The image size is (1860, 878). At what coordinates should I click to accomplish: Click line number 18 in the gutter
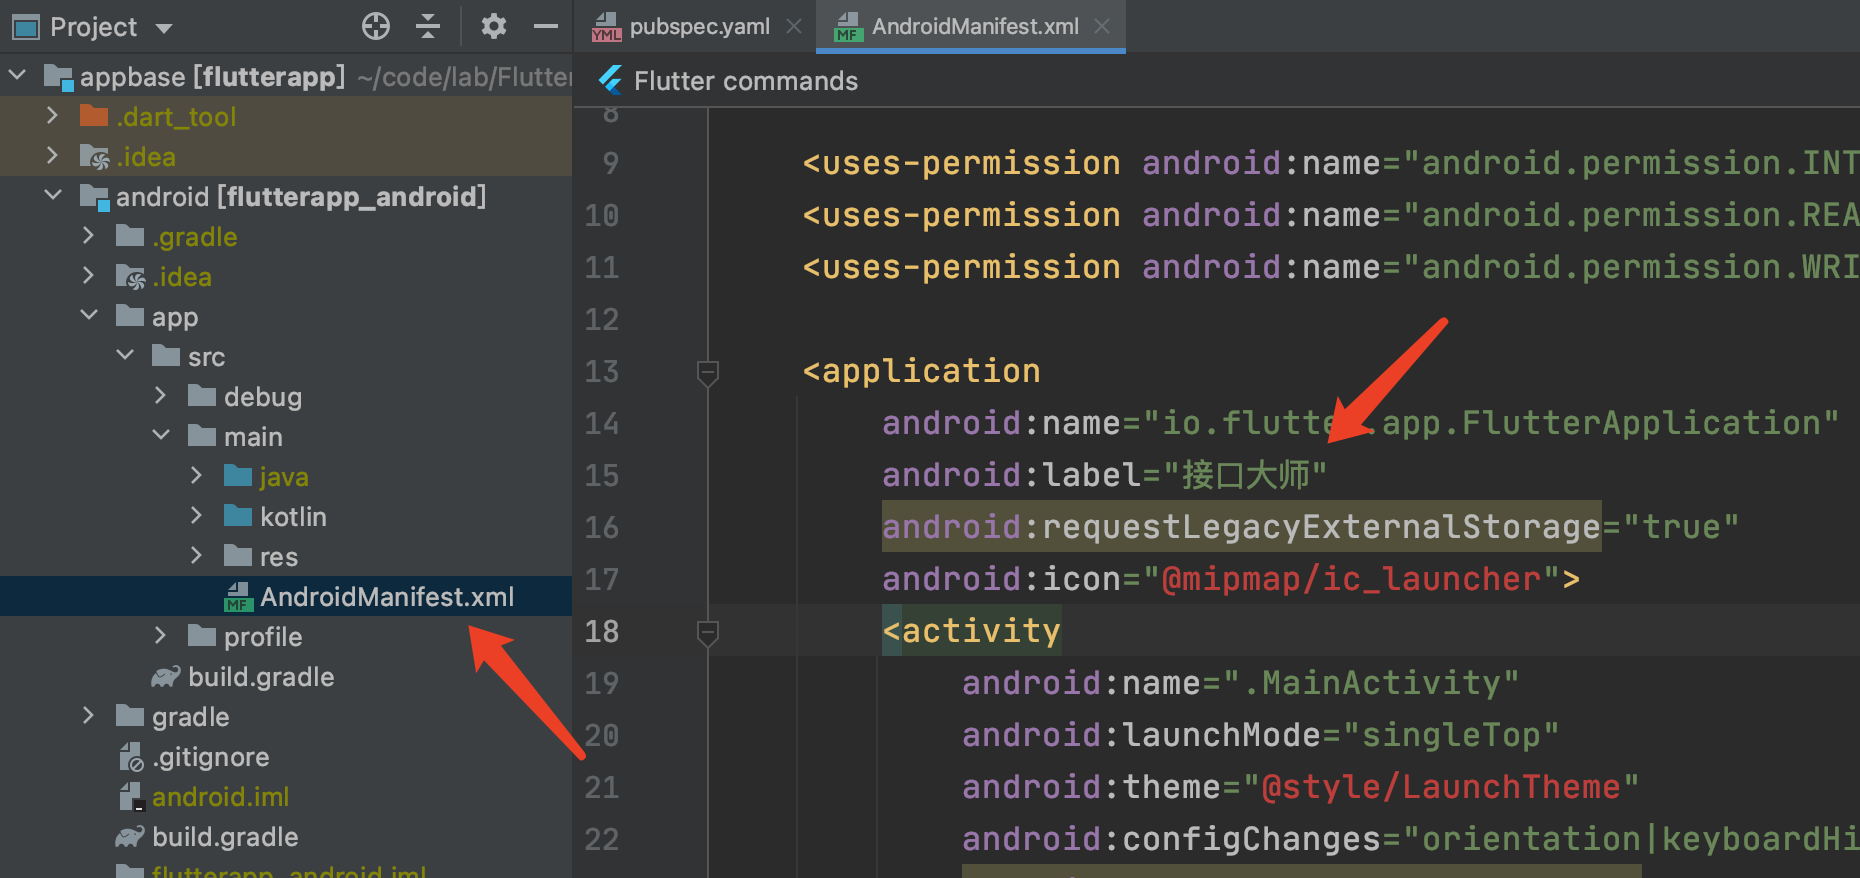pyautogui.click(x=602, y=632)
